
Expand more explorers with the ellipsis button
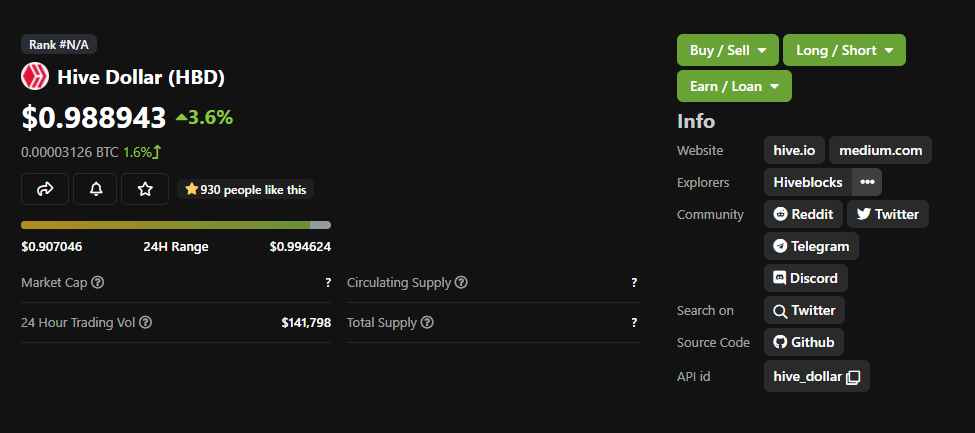coord(867,182)
